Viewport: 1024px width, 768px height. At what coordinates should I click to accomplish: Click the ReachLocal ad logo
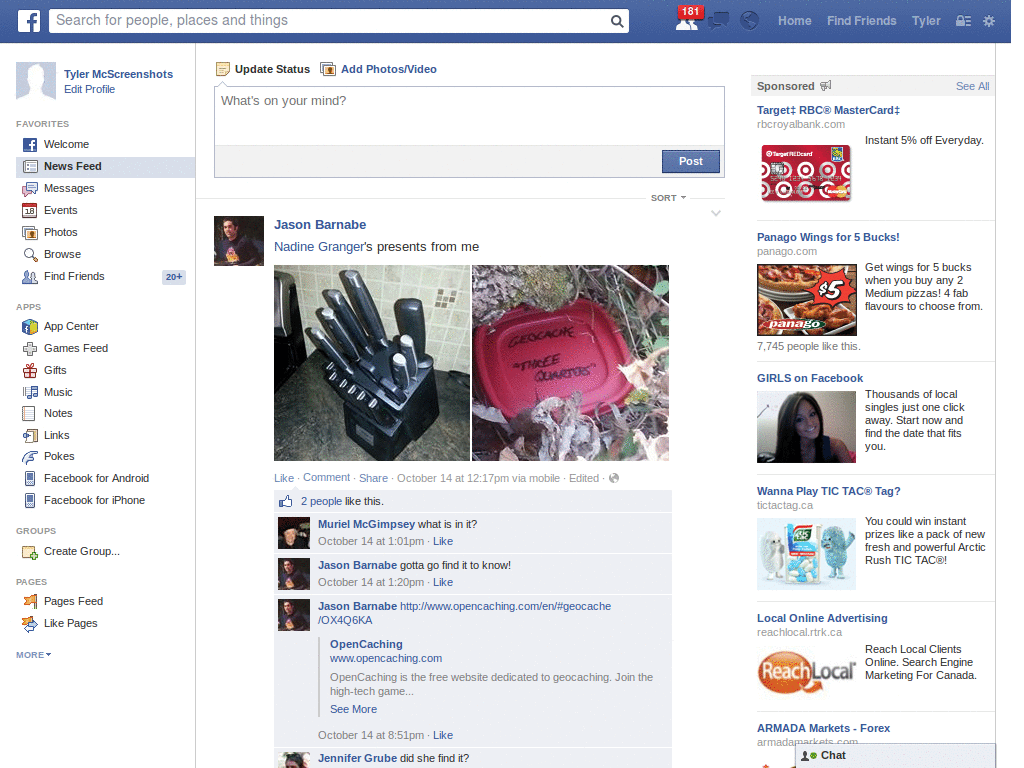[807, 671]
